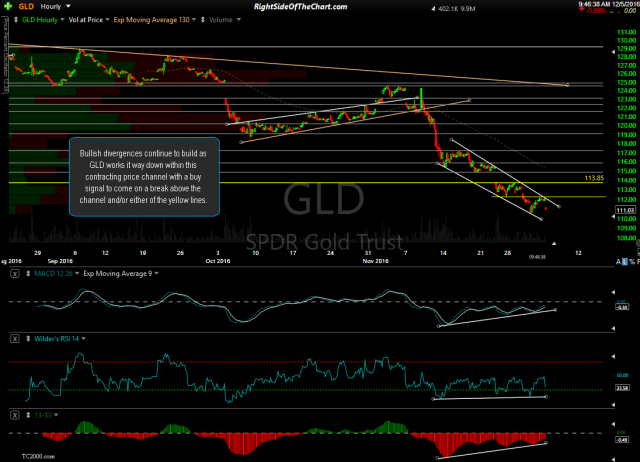Click the price pane top scale arrow near 128.00
640x462 pixels.
click(x=613, y=52)
